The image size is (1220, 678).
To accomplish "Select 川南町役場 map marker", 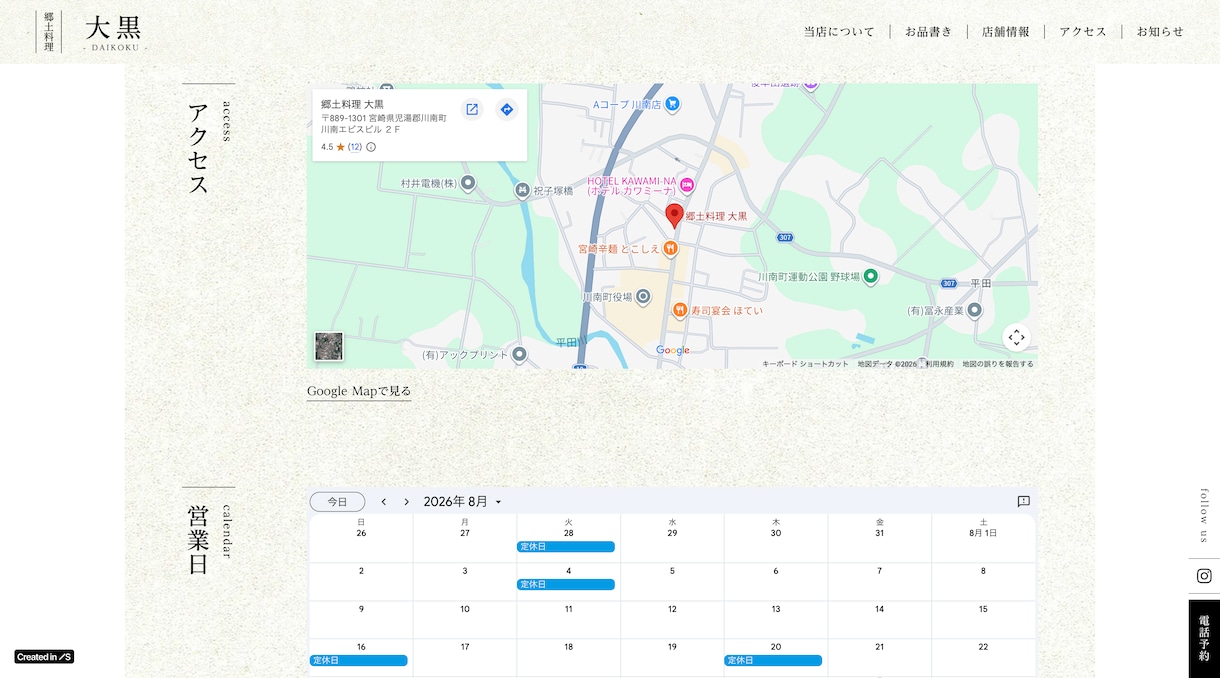I will click(x=643, y=297).
